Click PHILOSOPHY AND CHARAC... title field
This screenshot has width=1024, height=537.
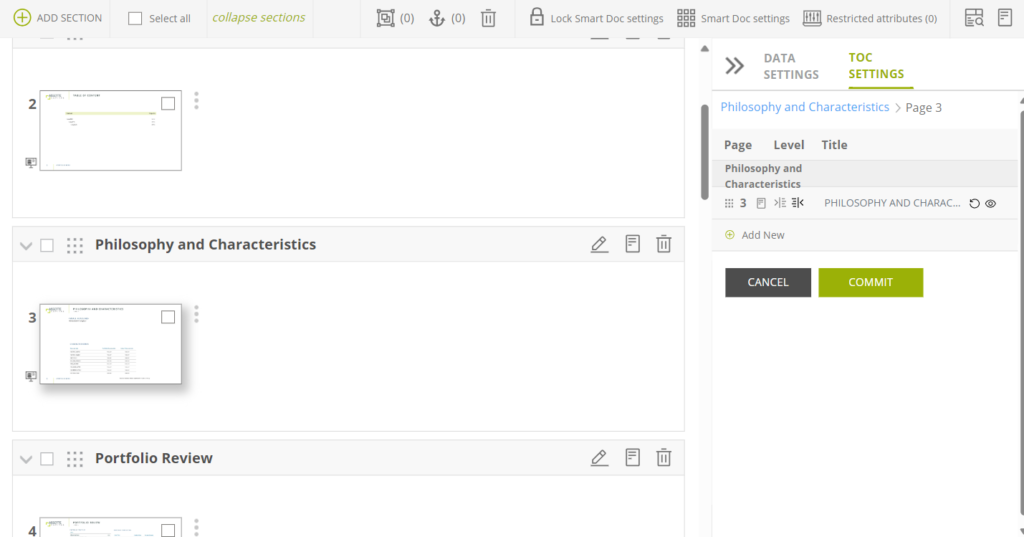[x=892, y=203]
